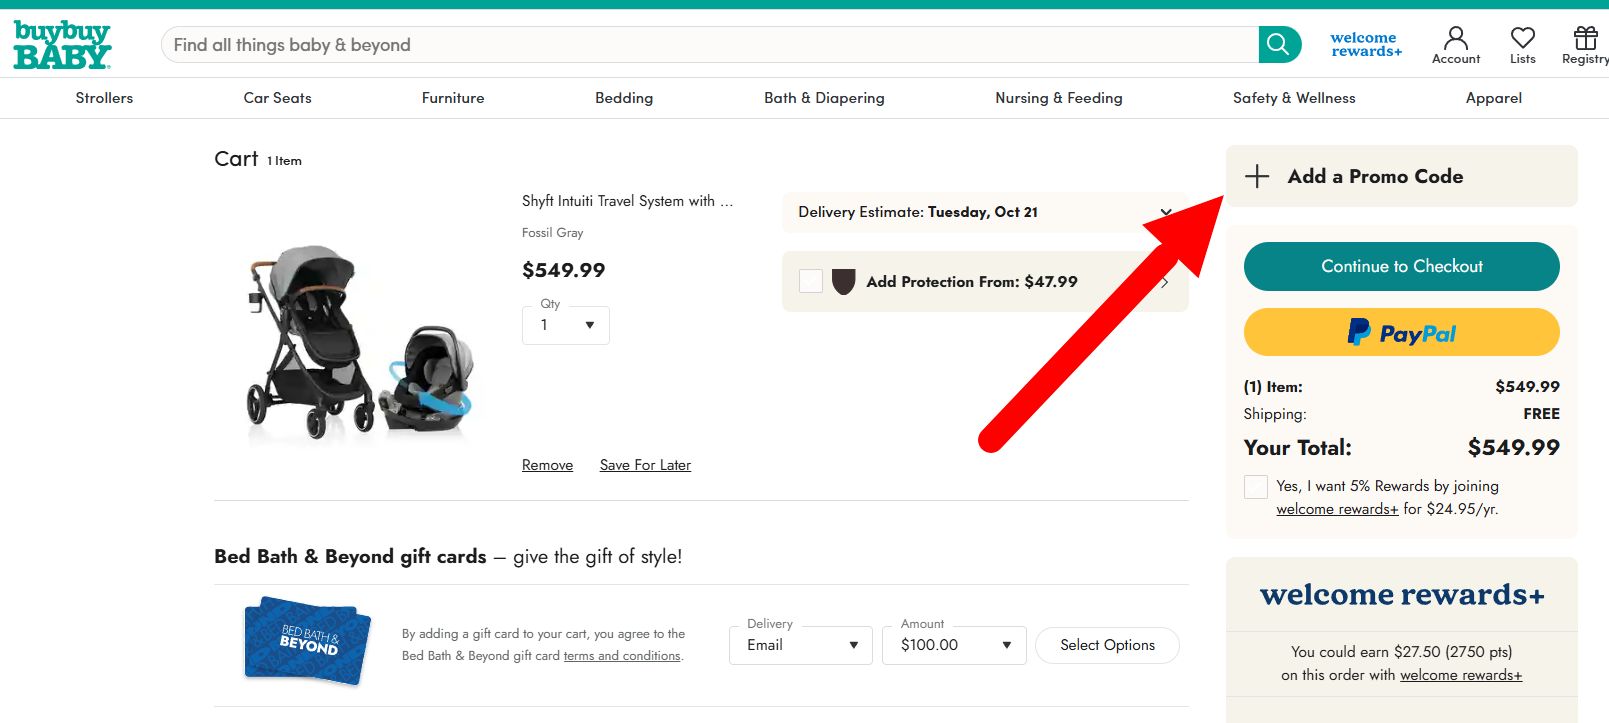
Task: Expand the Delivery Estimate section
Action: 1165,212
